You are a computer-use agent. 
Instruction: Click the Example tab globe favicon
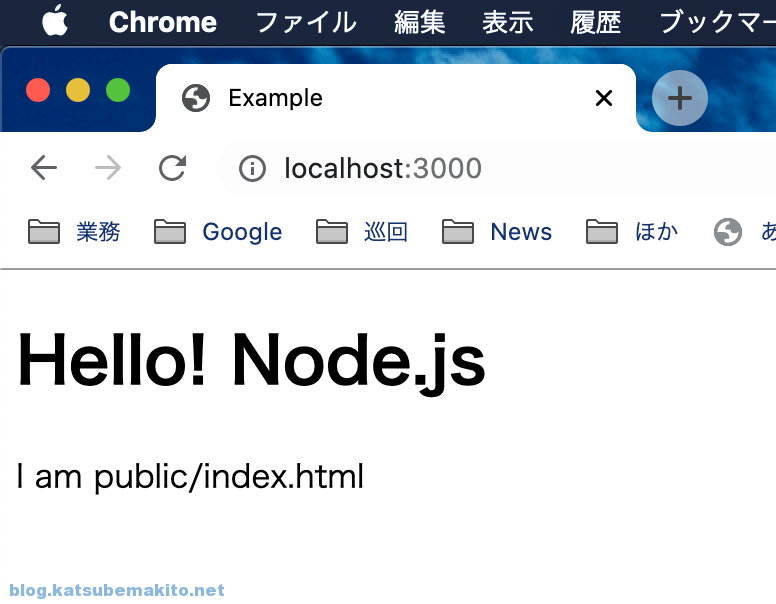[x=196, y=98]
